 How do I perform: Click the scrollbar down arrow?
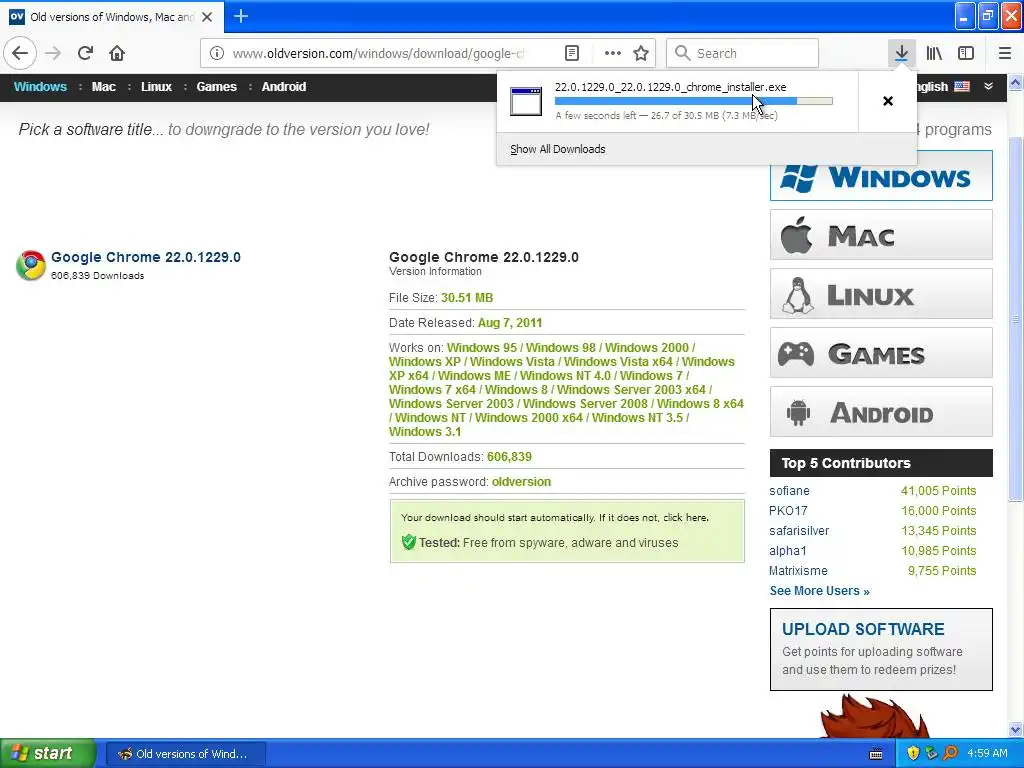1016,729
